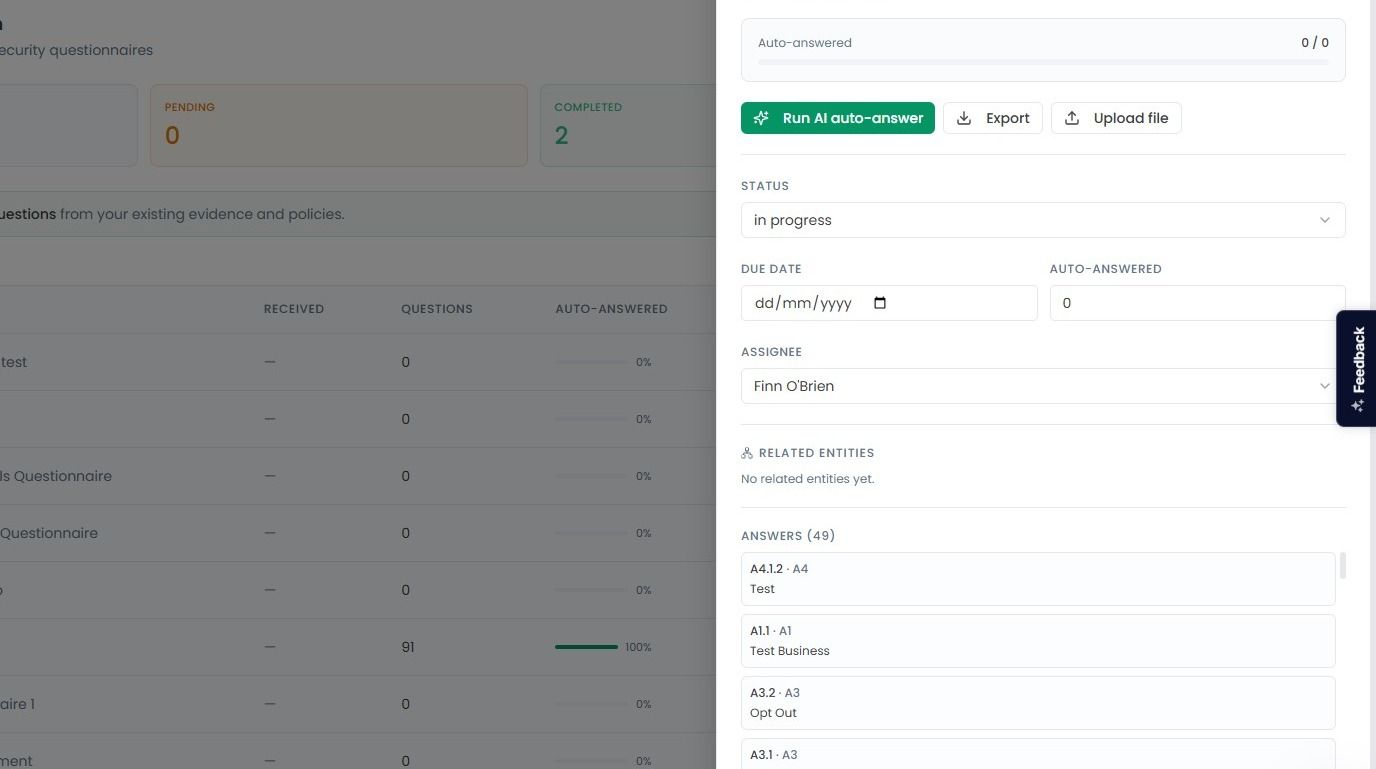Click the 91 questions cell
The height and width of the screenshot is (769, 1376).
pyautogui.click(x=408, y=647)
